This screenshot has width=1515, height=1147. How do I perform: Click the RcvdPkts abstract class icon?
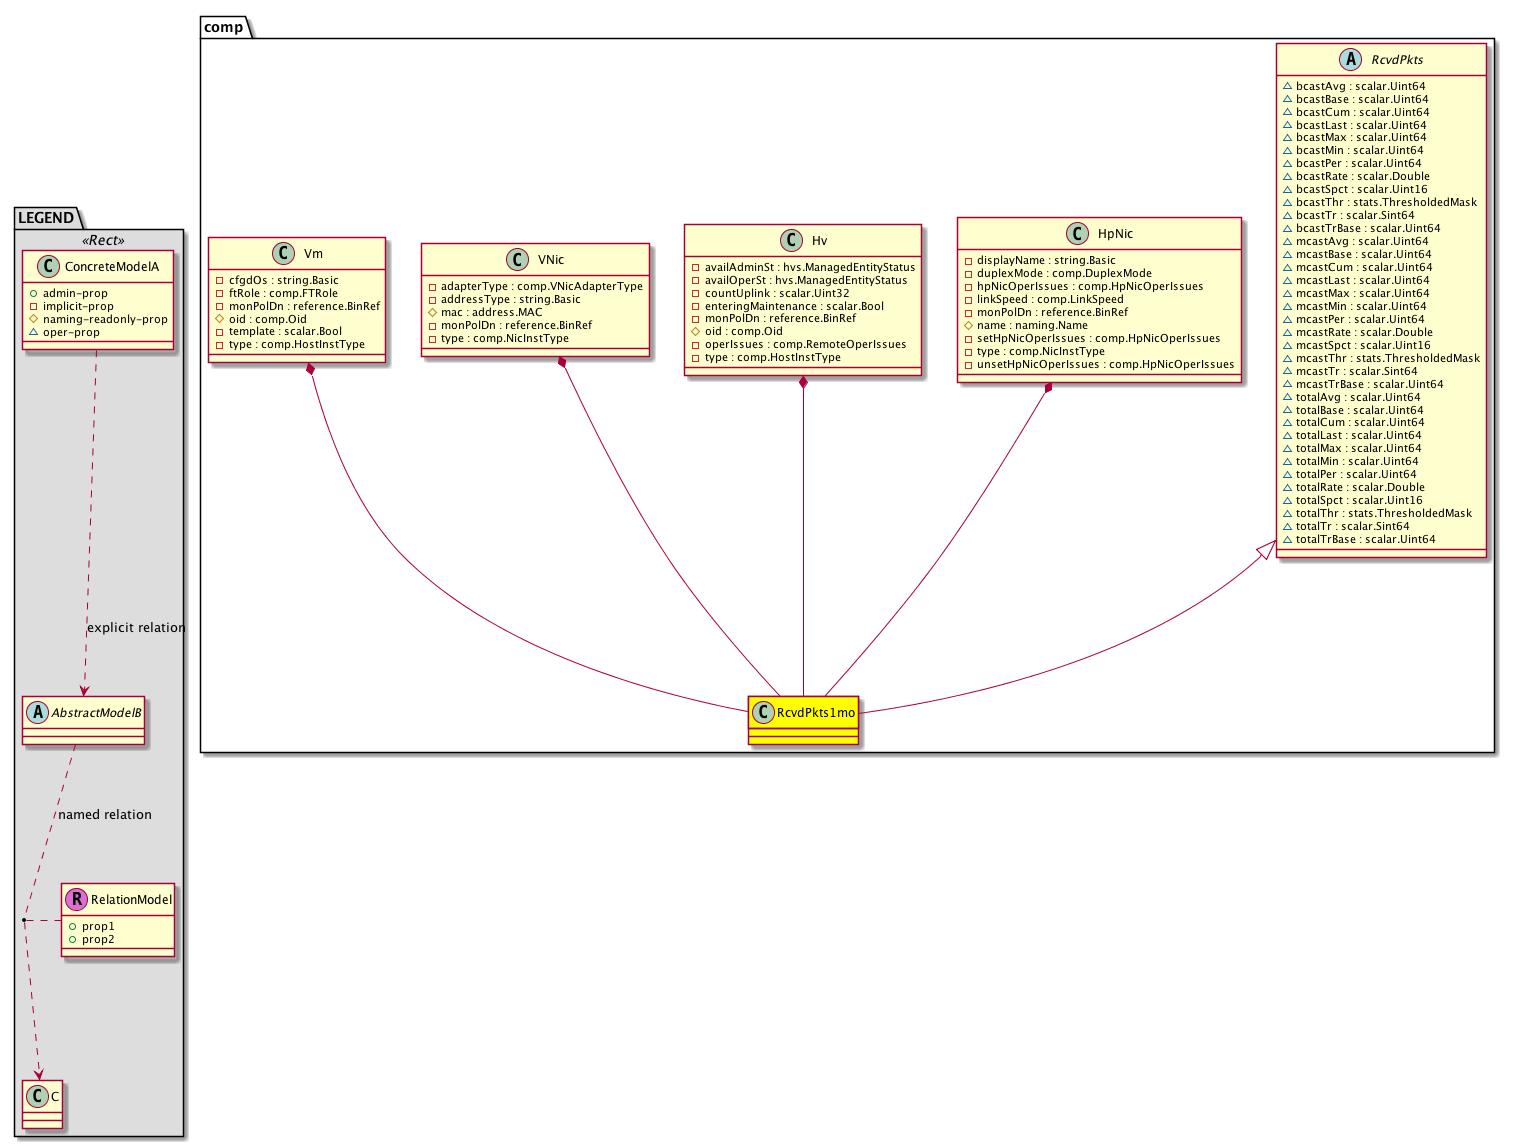coord(1351,60)
